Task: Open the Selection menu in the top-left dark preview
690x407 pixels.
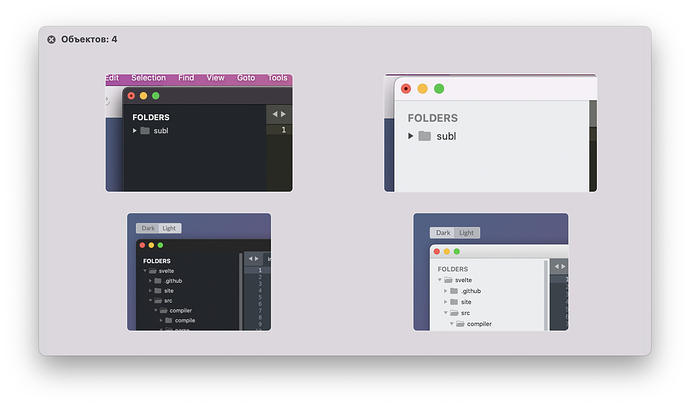Action: pyautogui.click(x=149, y=78)
